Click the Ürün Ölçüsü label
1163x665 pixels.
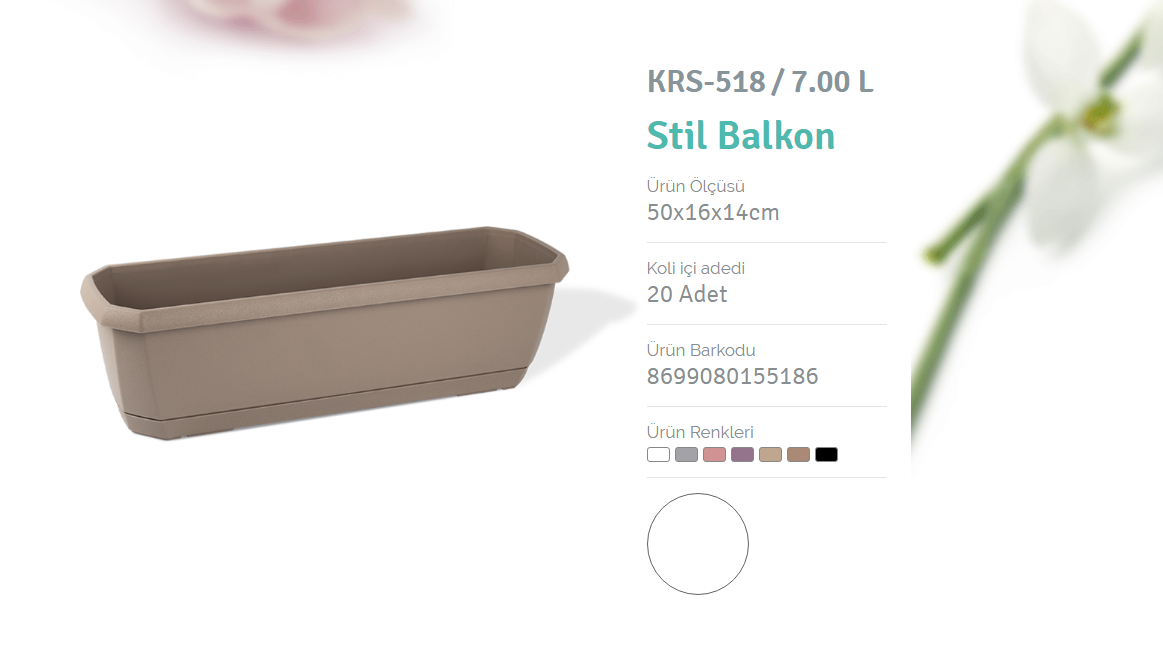pos(696,186)
